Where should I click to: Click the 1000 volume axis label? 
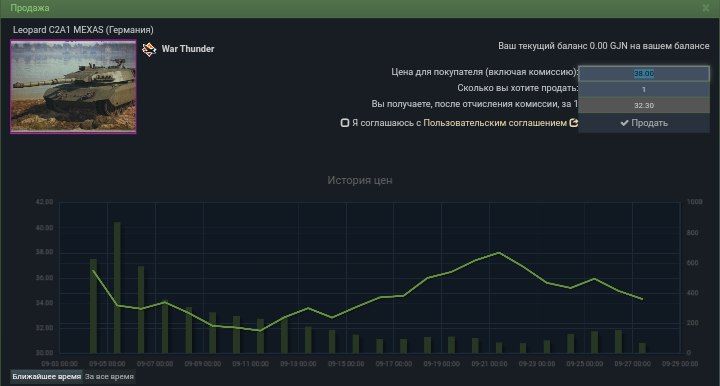point(694,202)
